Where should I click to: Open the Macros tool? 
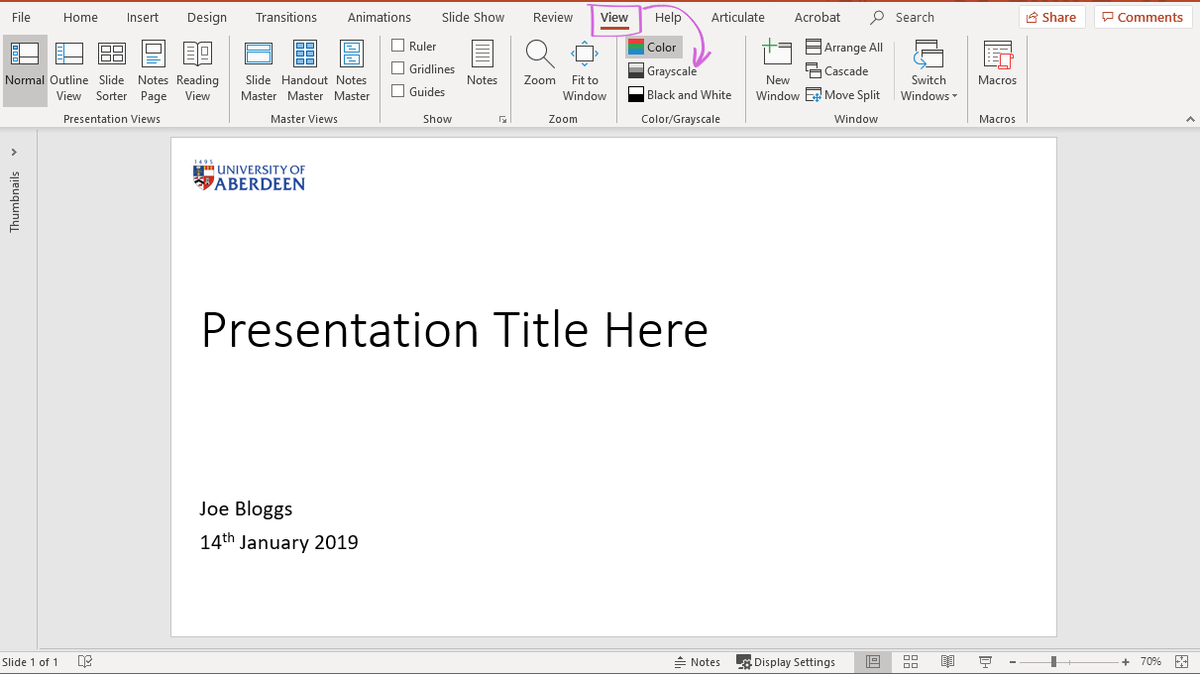tap(997, 66)
